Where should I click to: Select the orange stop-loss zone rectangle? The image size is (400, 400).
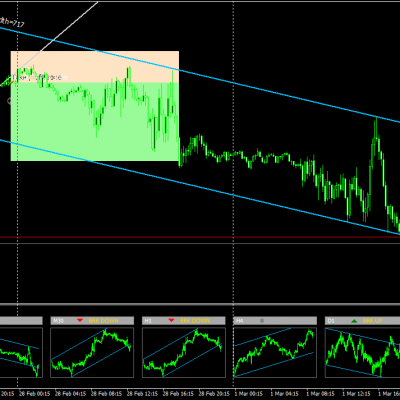click(95, 67)
